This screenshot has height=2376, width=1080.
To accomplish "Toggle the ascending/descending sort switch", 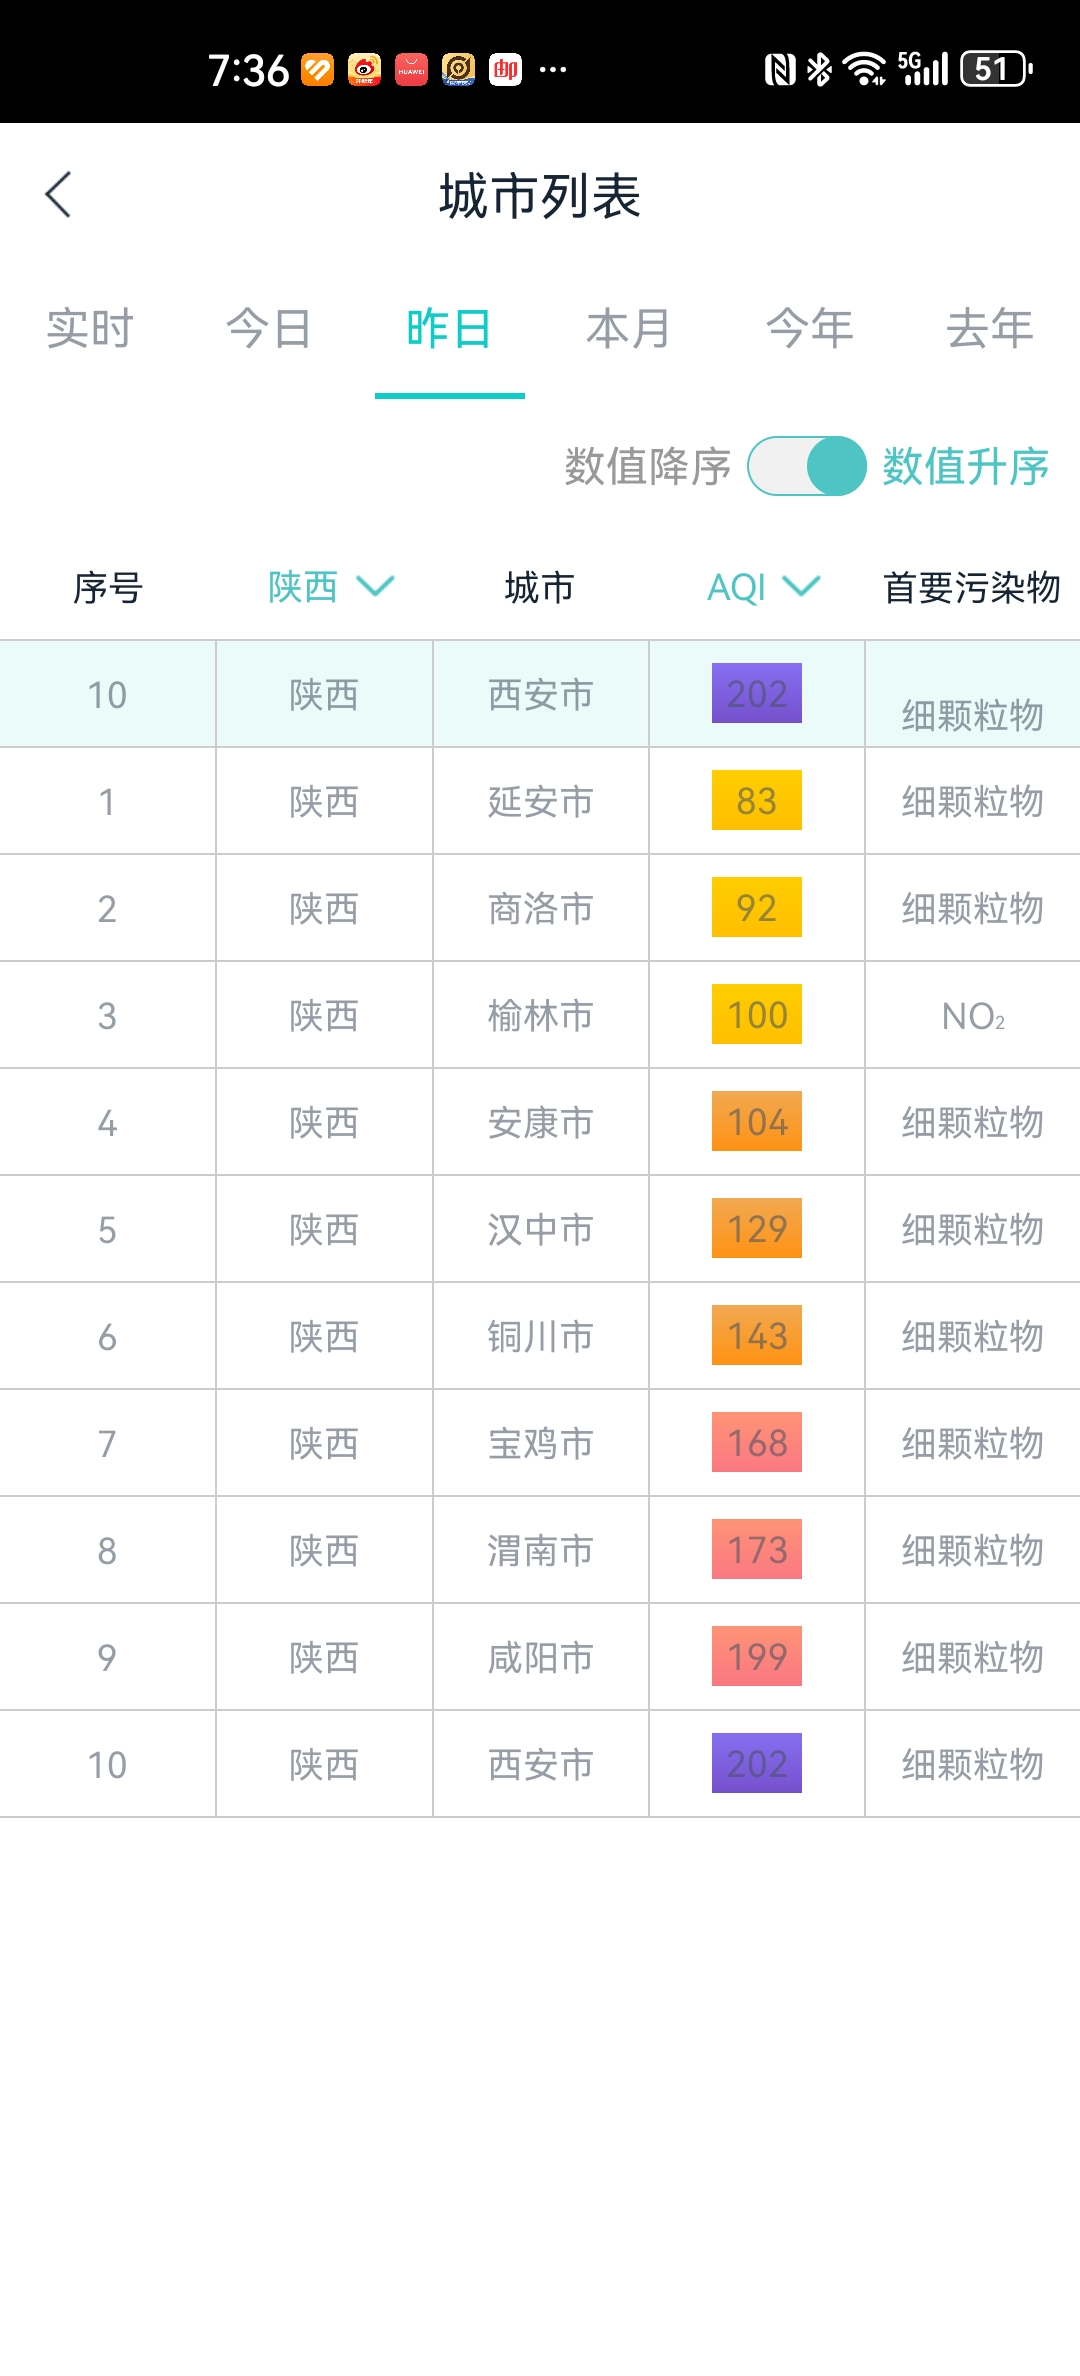I will pyautogui.click(x=806, y=466).
